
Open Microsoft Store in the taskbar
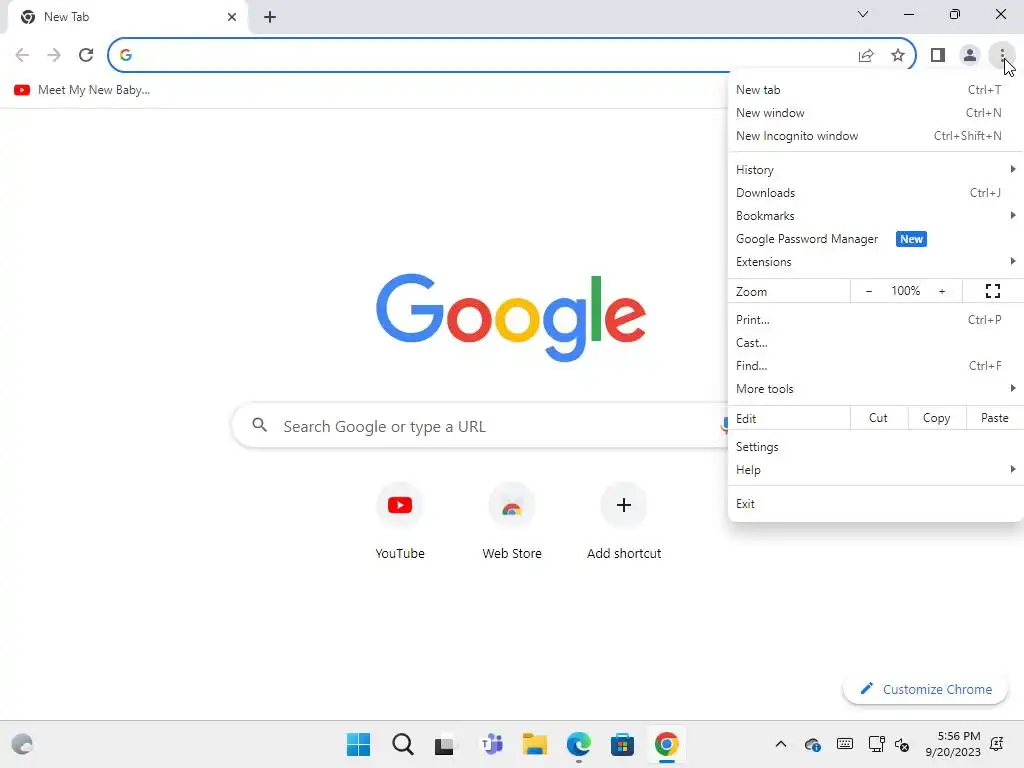(x=622, y=744)
